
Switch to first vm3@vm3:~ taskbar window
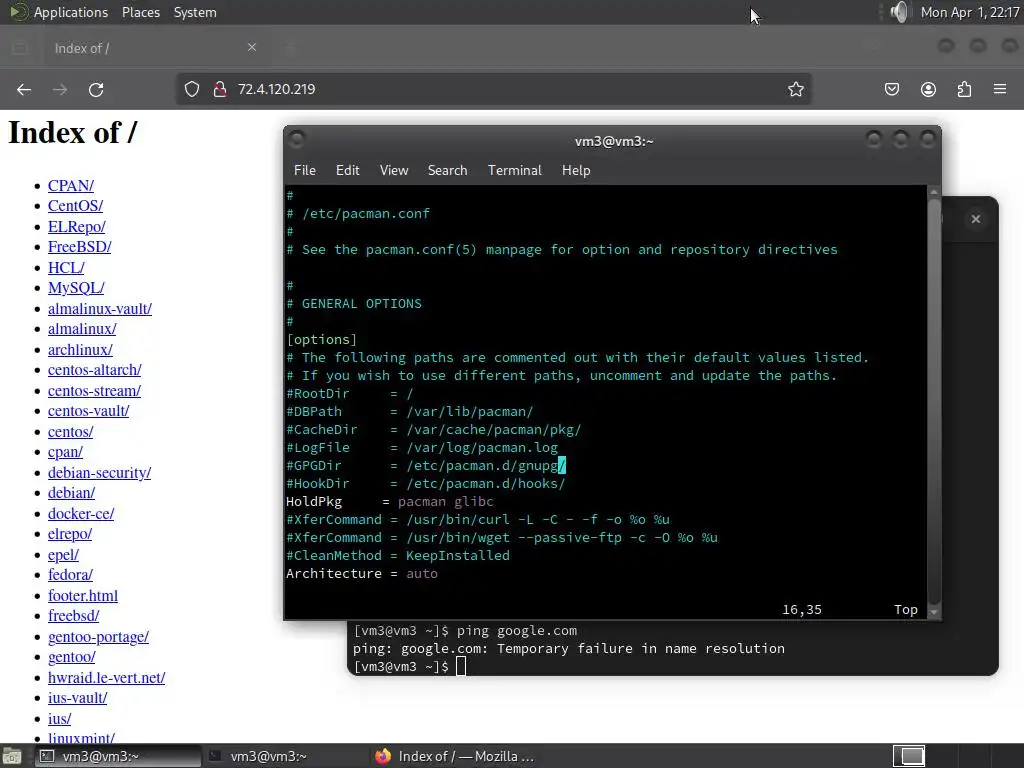pos(118,756)
